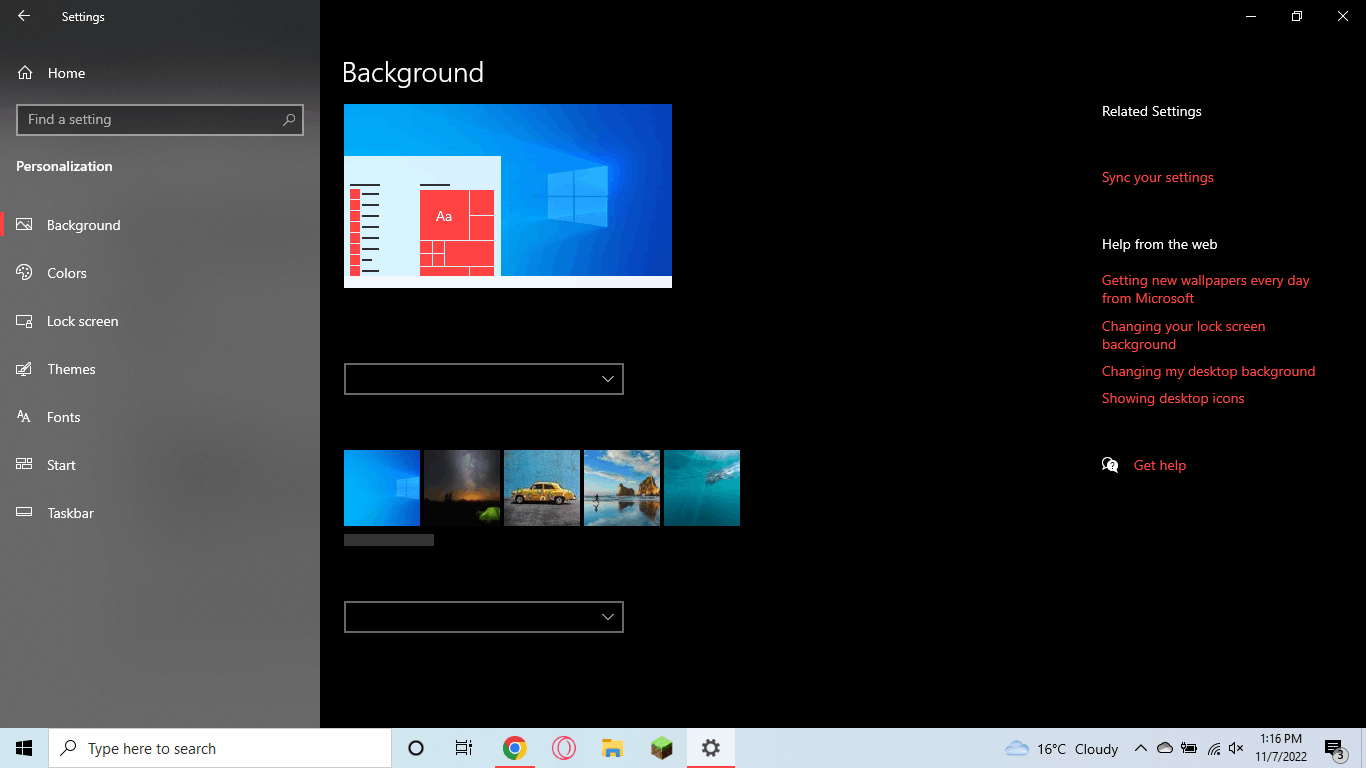The image size is (1366, 768).
Task: Open Getting new wallpapers every day link
Action: pyautogui.click(x=1206, y=289)
